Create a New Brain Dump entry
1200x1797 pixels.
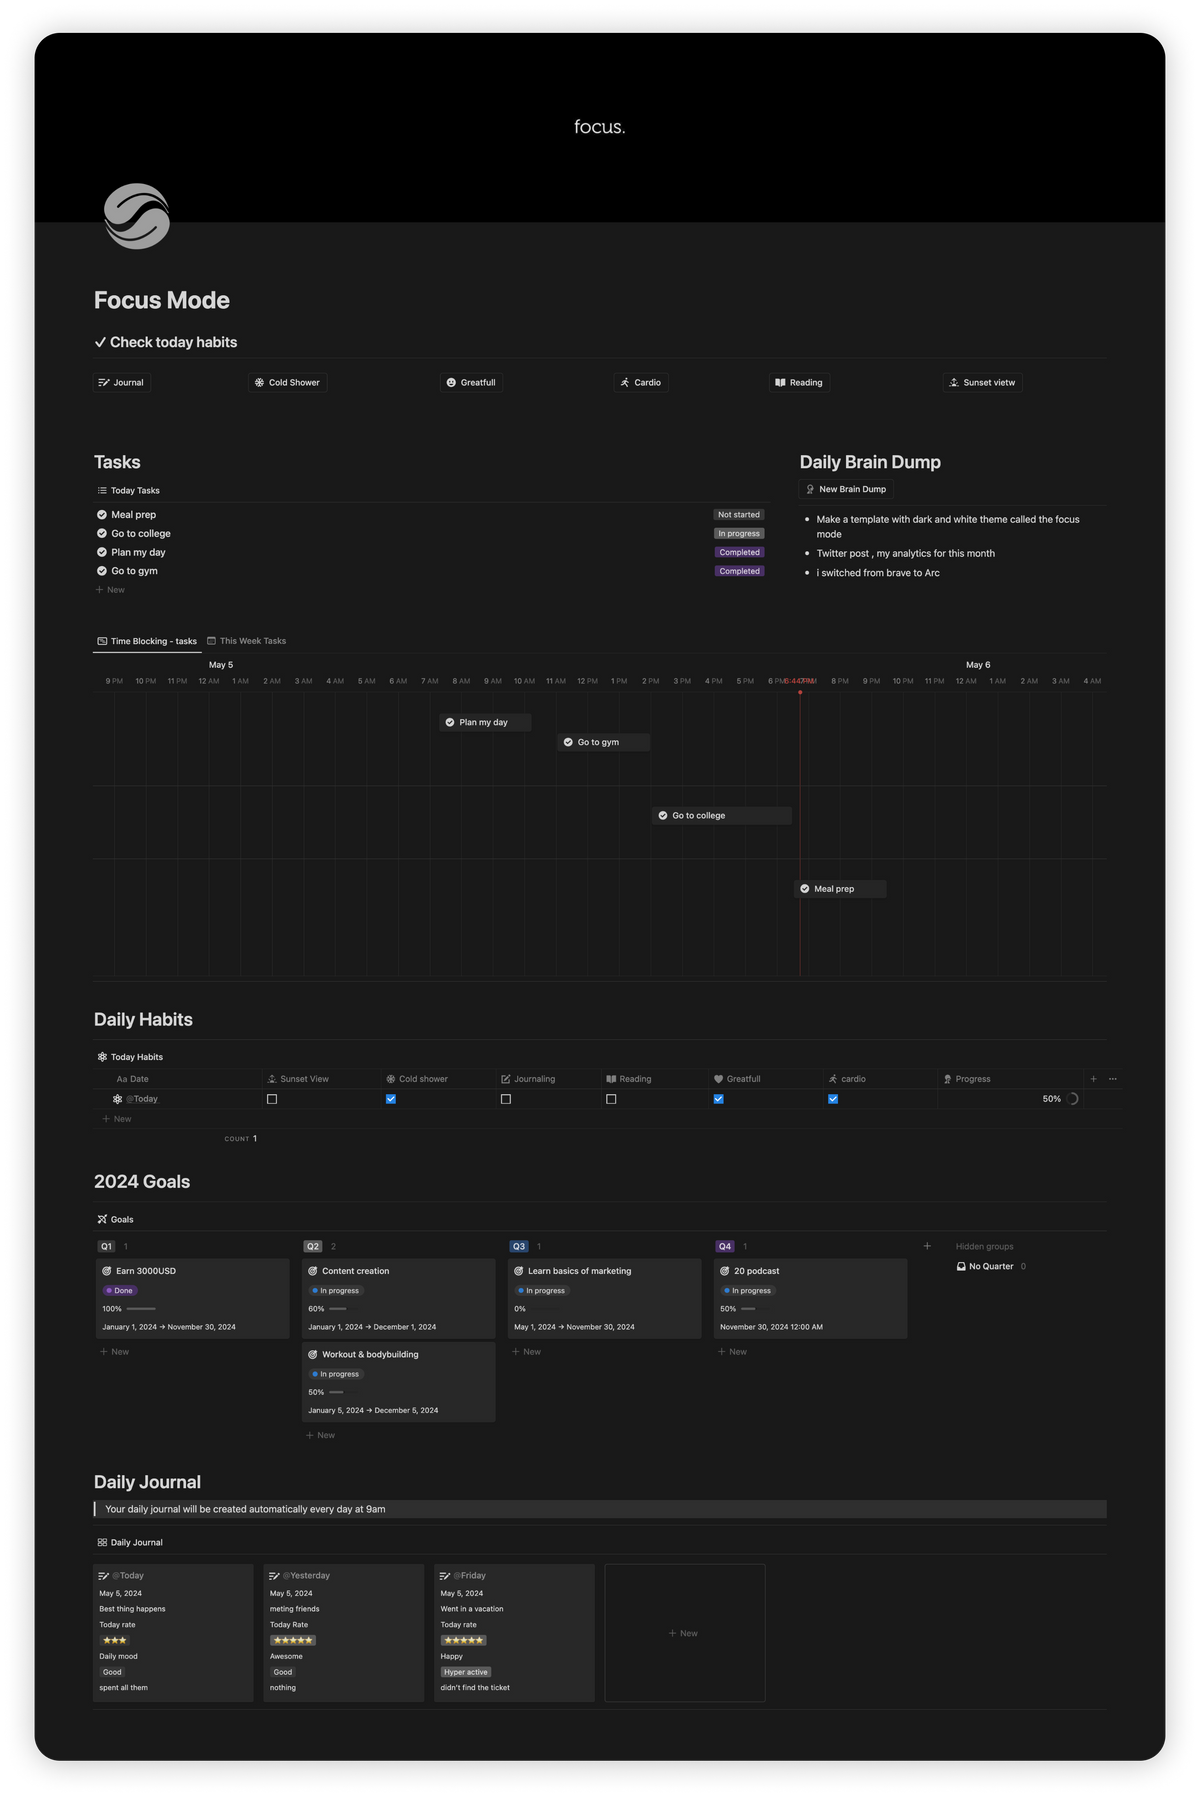846,489
